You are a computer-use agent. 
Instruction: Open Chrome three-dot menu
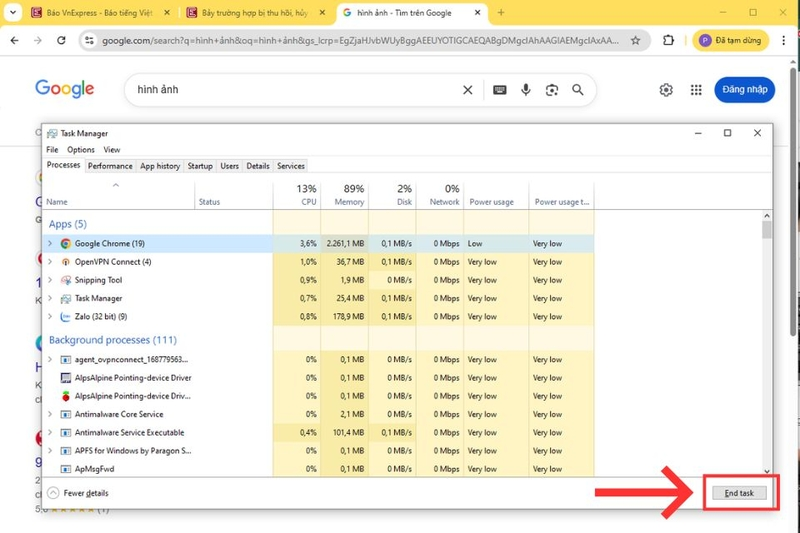(784, 40)
